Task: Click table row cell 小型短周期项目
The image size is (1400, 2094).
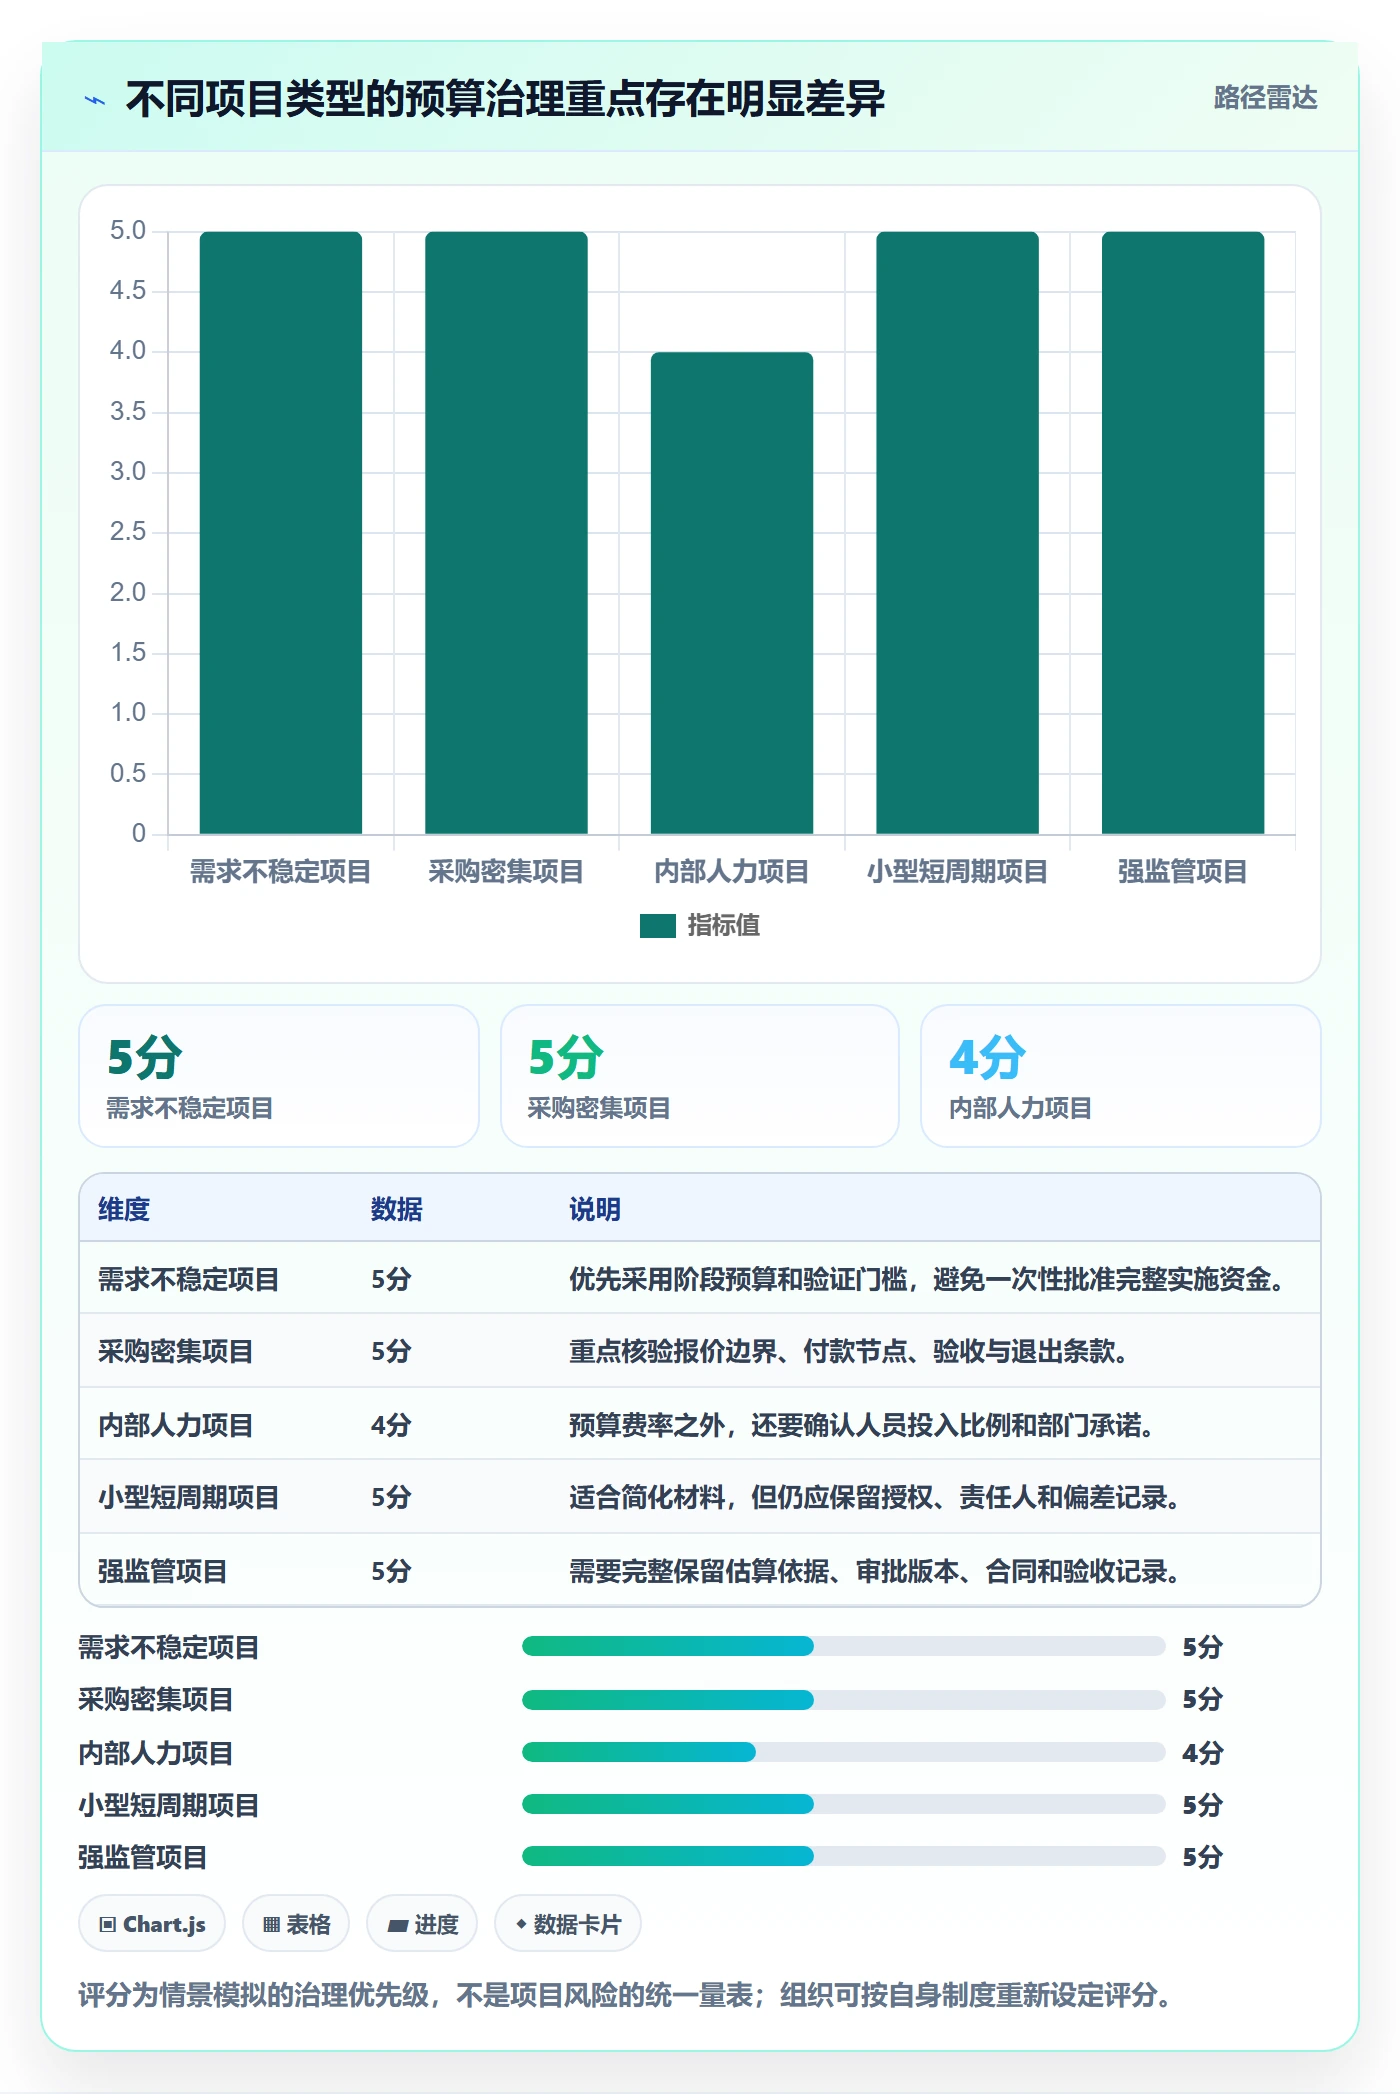Action: [x=189, y=1497]
